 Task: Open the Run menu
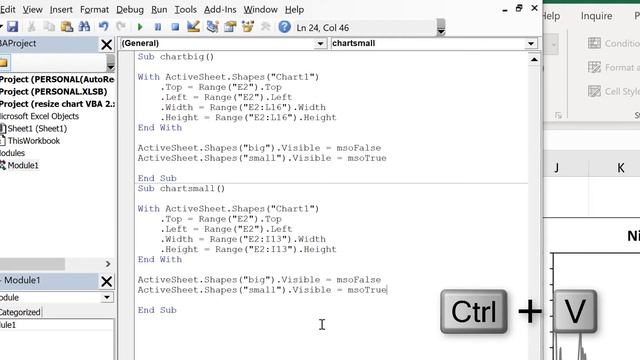click(x=159, y=9)
